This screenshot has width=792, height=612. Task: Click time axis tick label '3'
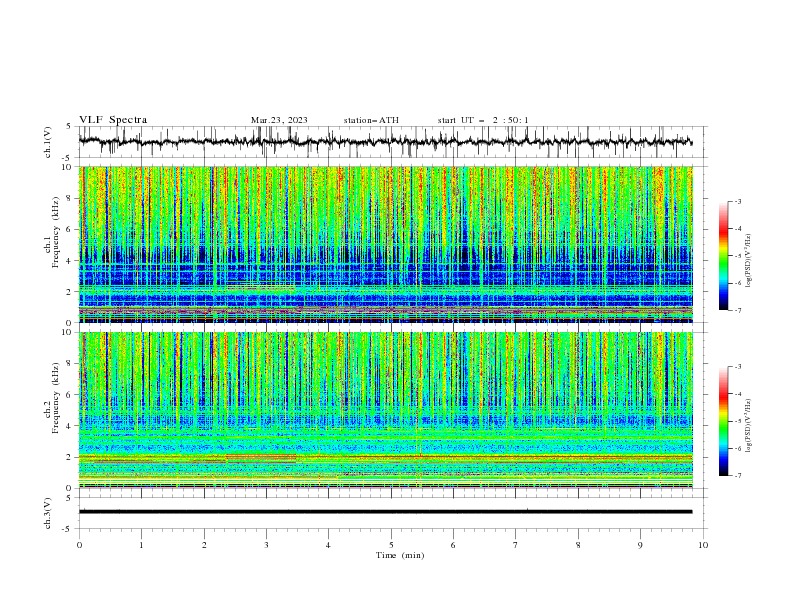click(266, 545)
